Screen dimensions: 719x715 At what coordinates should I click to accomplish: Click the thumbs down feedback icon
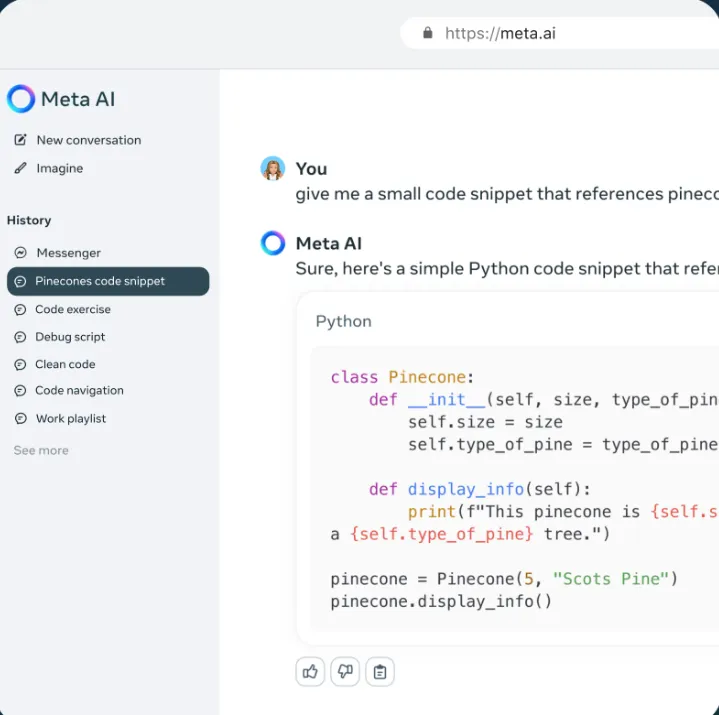(x=345, y=672)
